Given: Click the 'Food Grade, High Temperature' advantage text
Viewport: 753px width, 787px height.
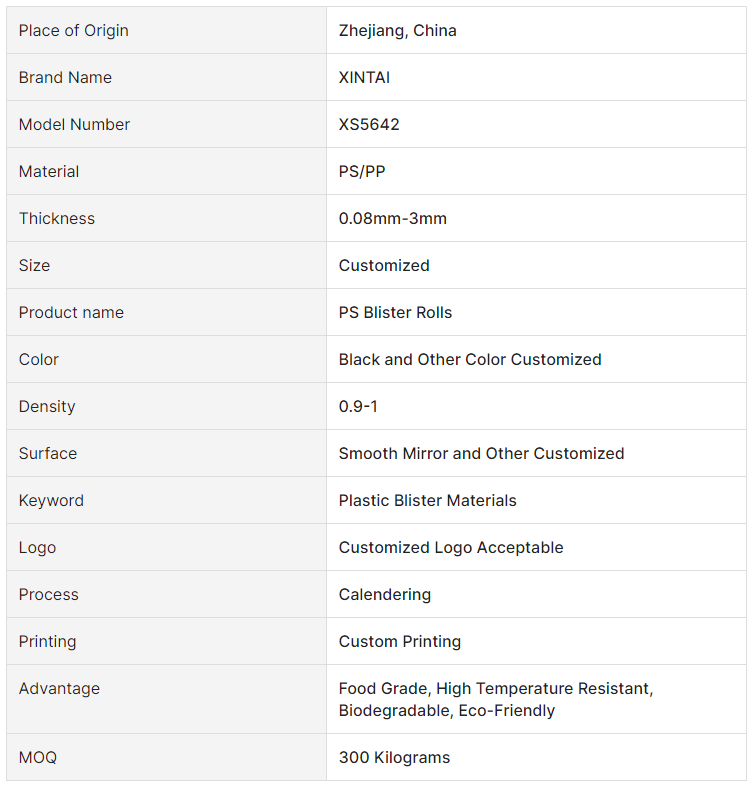Looking at the screenshot, I should point(495,689).
